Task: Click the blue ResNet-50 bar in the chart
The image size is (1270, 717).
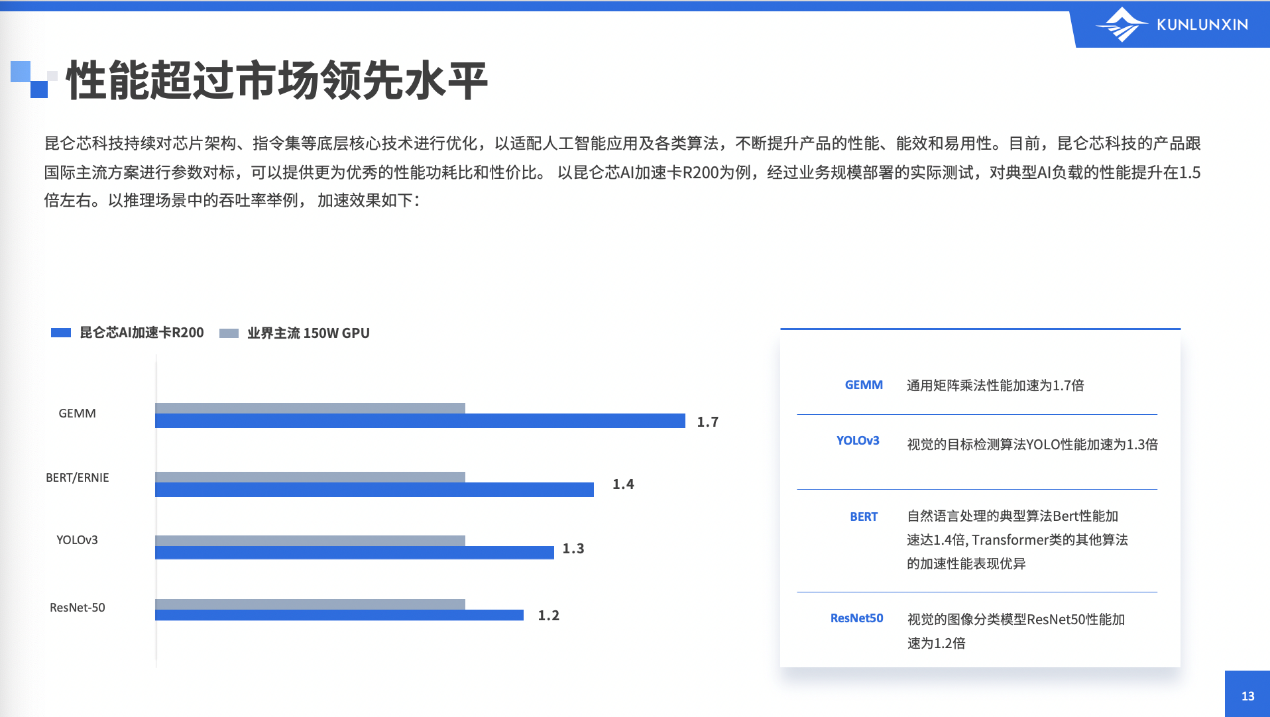Action: coord(339,615)
